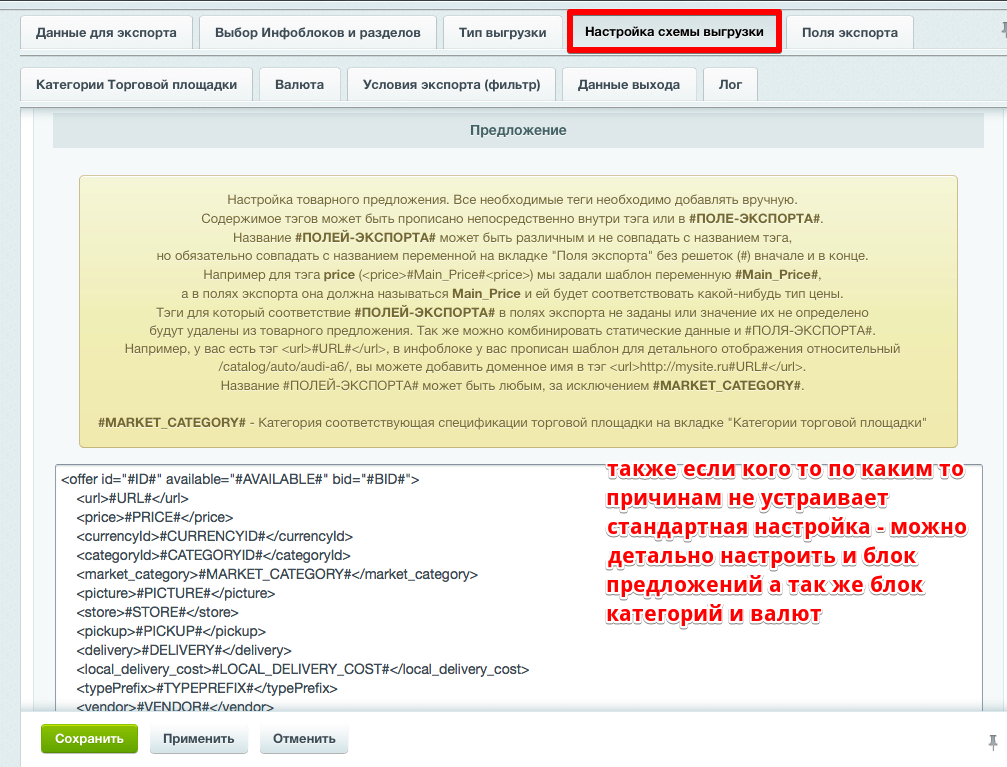The width and height of the screenshot is (1007, 767).
Task: Switch to the Данные для экспорта tab
Action: (104, 32)
